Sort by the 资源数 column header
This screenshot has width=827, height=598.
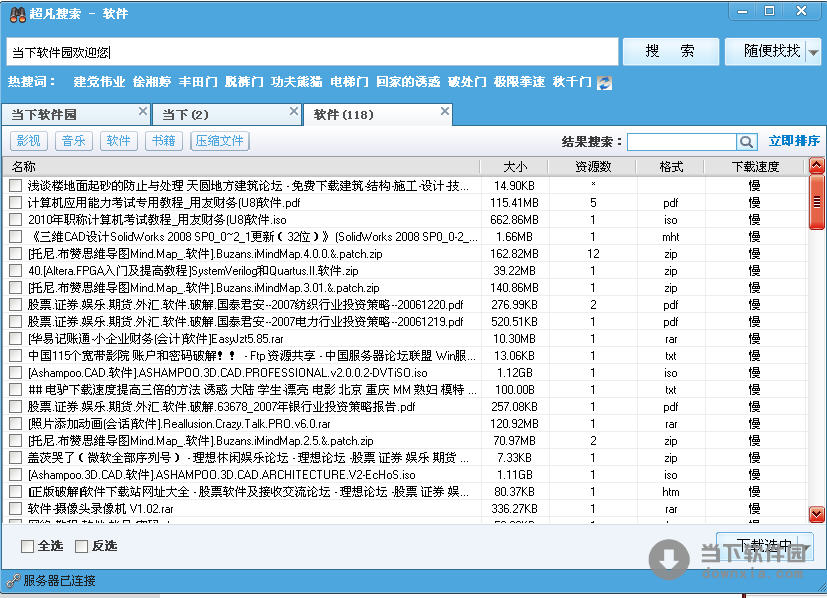pos(593,167)
